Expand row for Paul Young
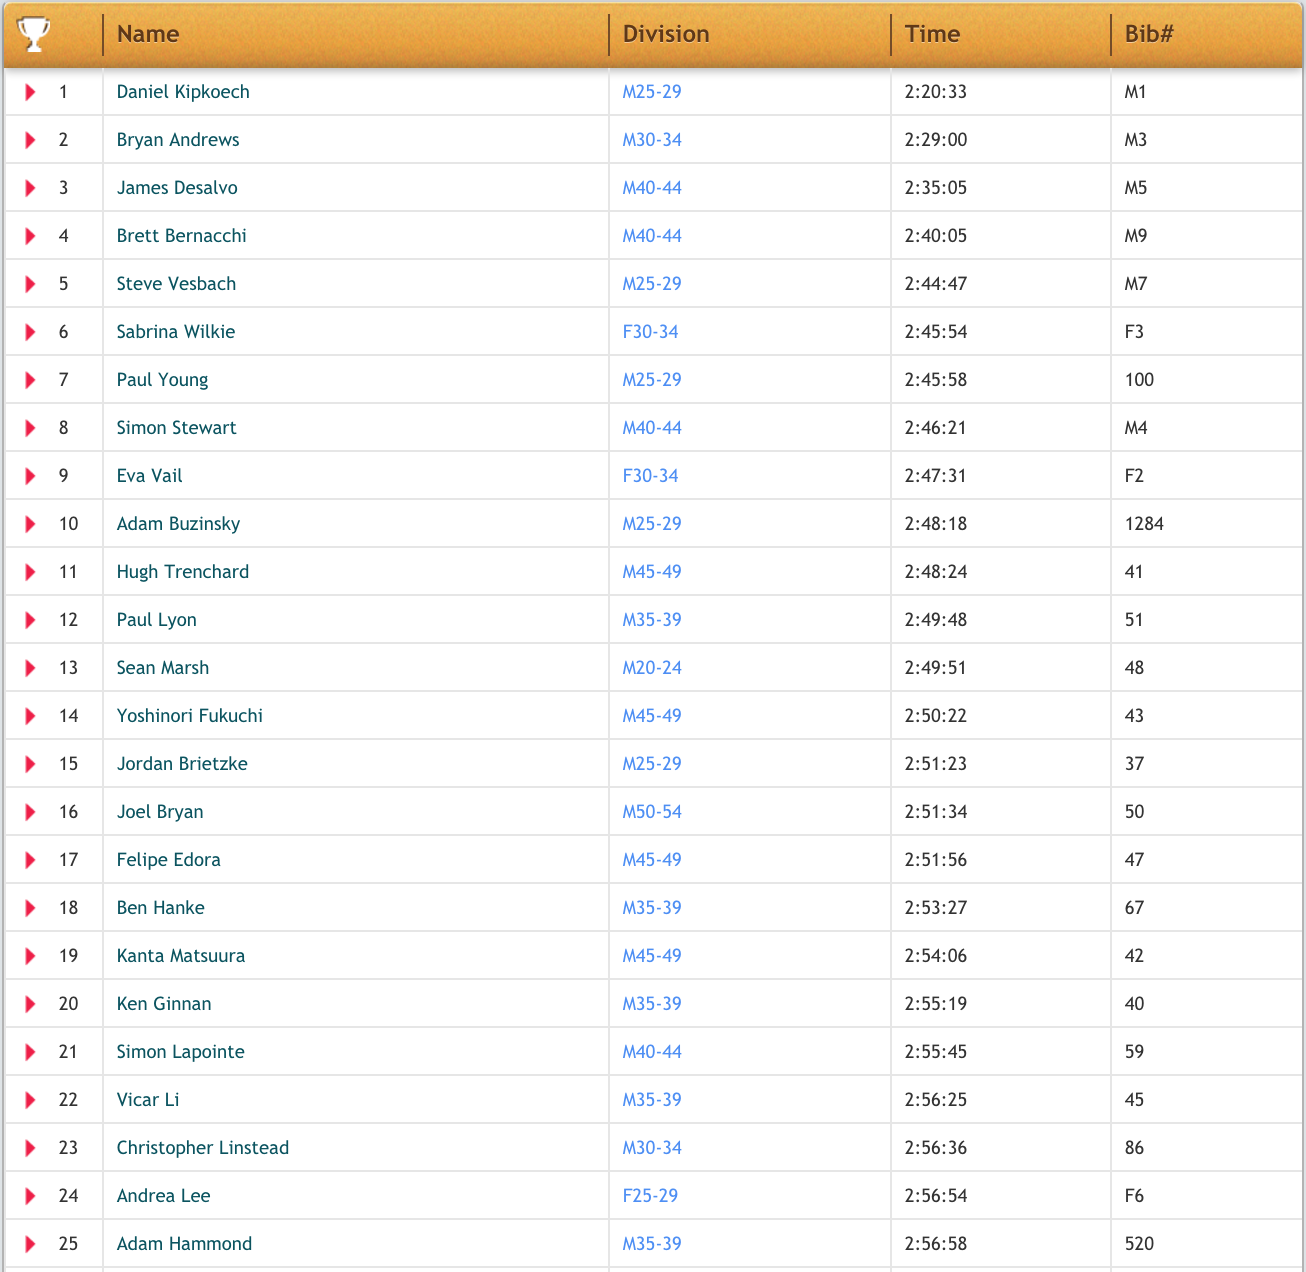This screenshot has height=1272, width=1306. 31,380
